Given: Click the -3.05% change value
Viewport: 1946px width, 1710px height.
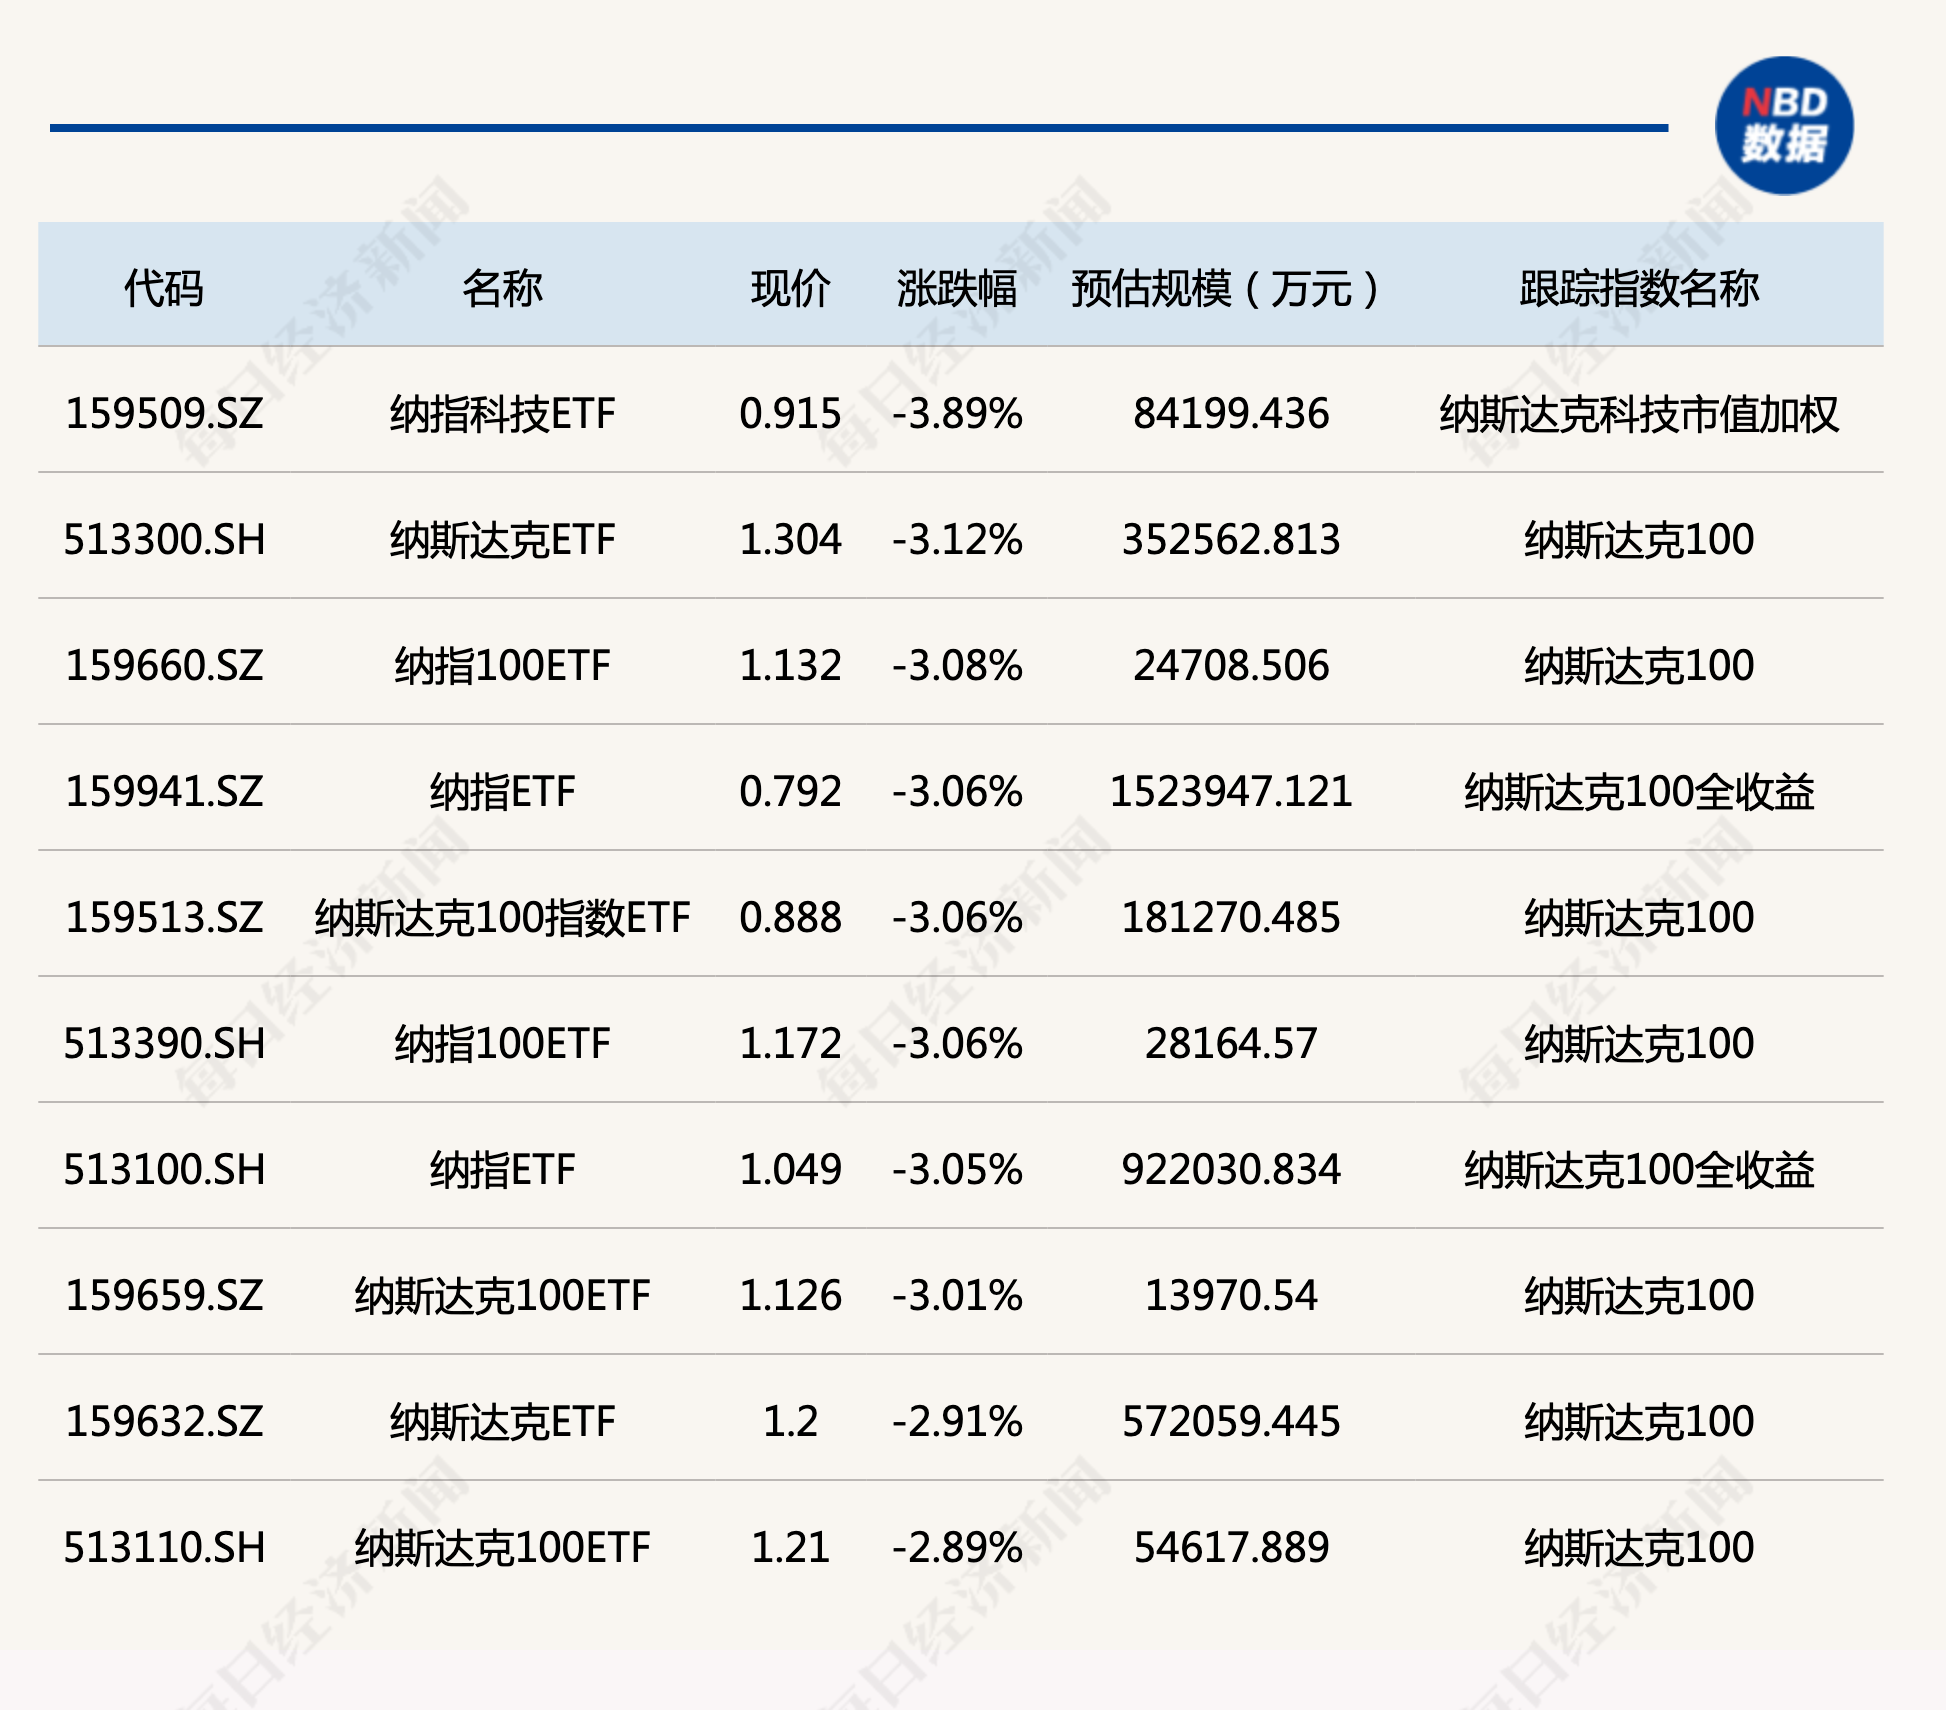Looking at the screenshot, I should click(957, 1170).
